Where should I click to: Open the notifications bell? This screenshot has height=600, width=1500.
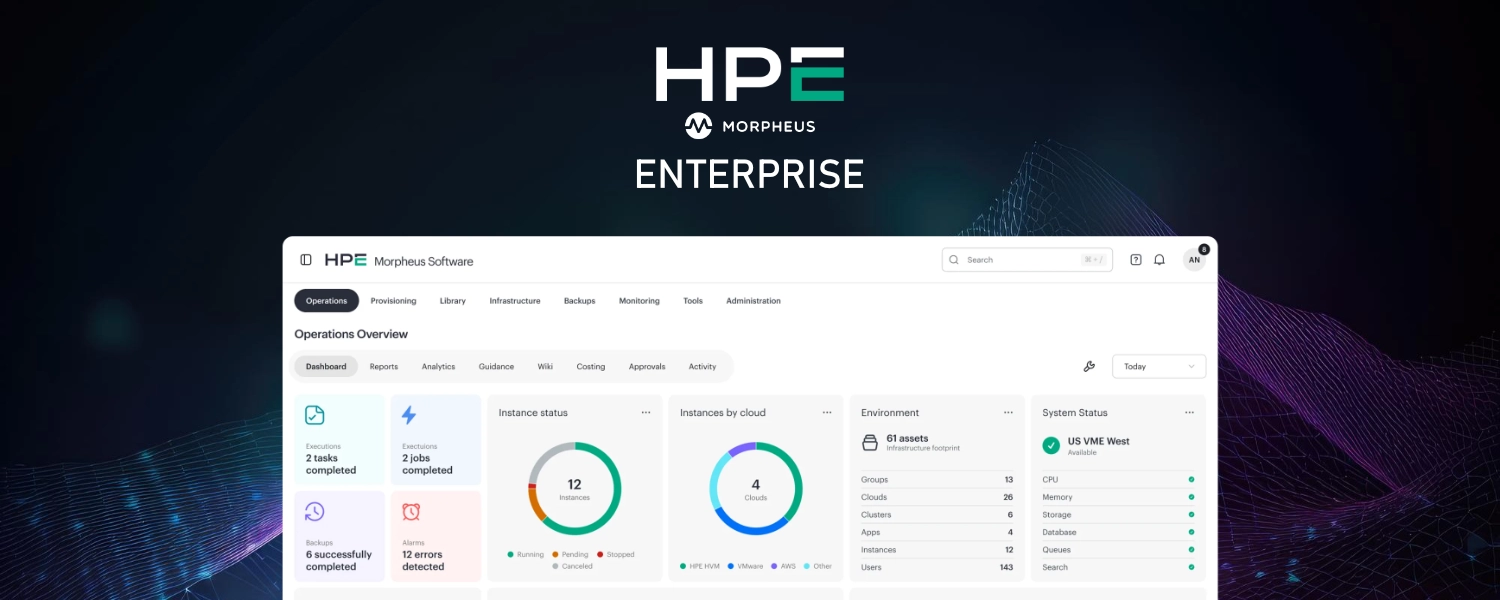1159,260
